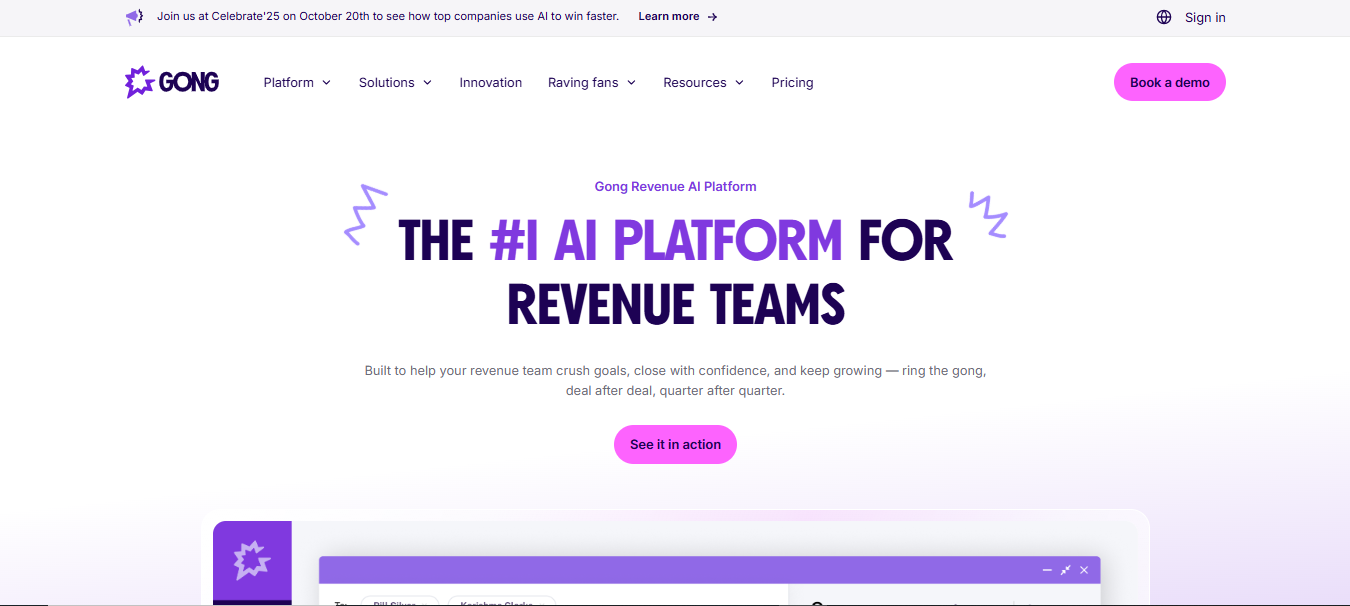Screen dimensions: 1350x606
Task: Click the Gong Revenue AI Platform label
Action: [x=675, y=187]
